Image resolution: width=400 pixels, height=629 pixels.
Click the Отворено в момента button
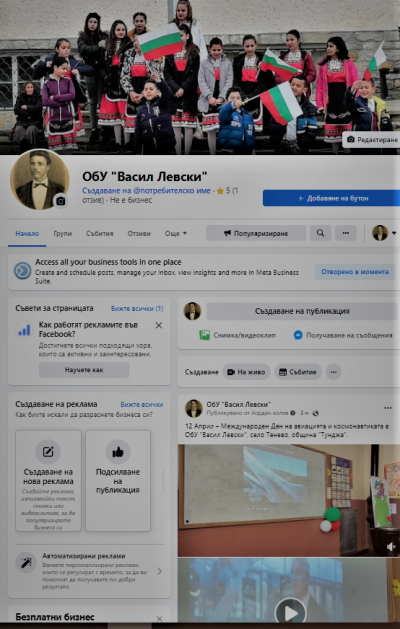click(355, 272)
